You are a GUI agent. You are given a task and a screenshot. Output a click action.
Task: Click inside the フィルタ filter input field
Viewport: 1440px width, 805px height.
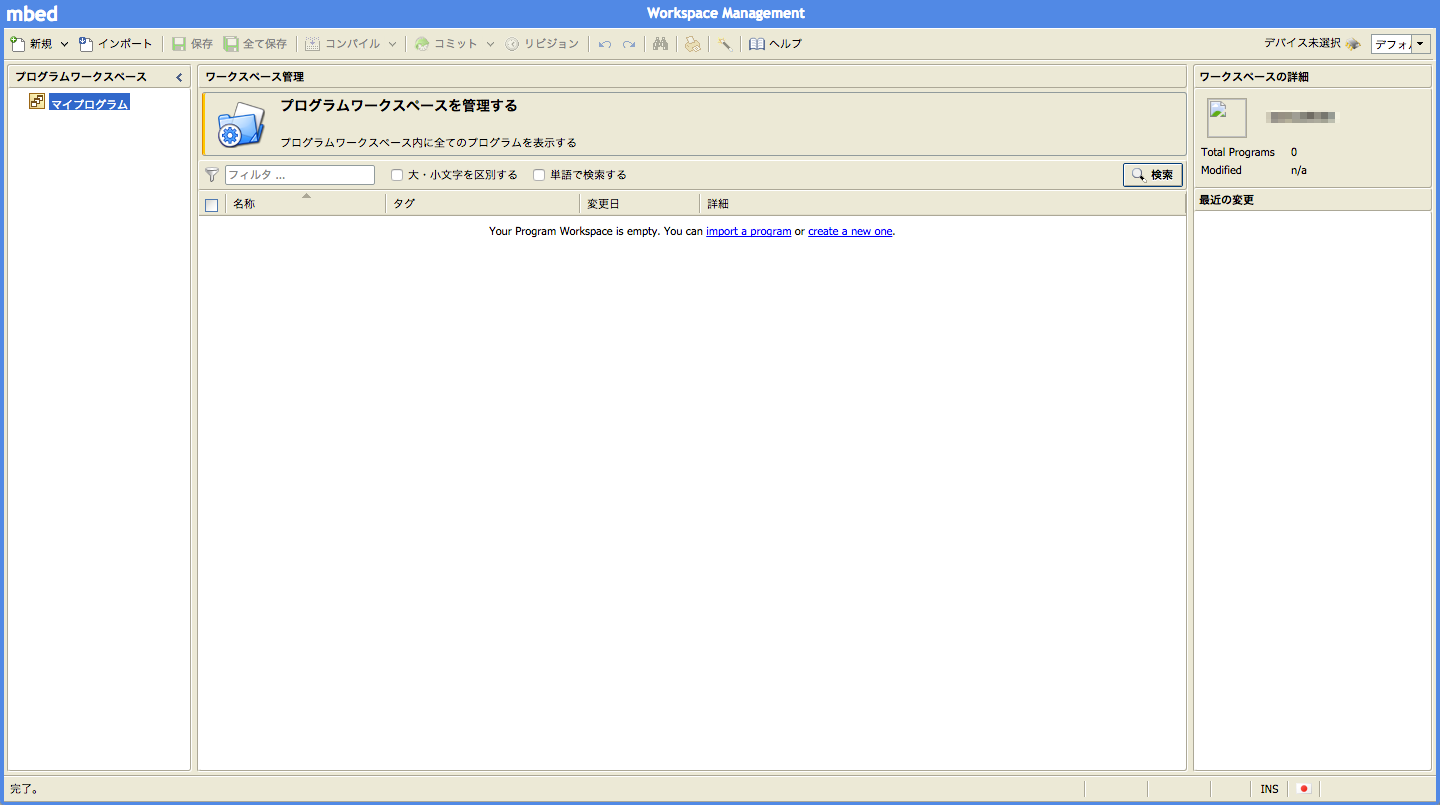coord(300,174)
